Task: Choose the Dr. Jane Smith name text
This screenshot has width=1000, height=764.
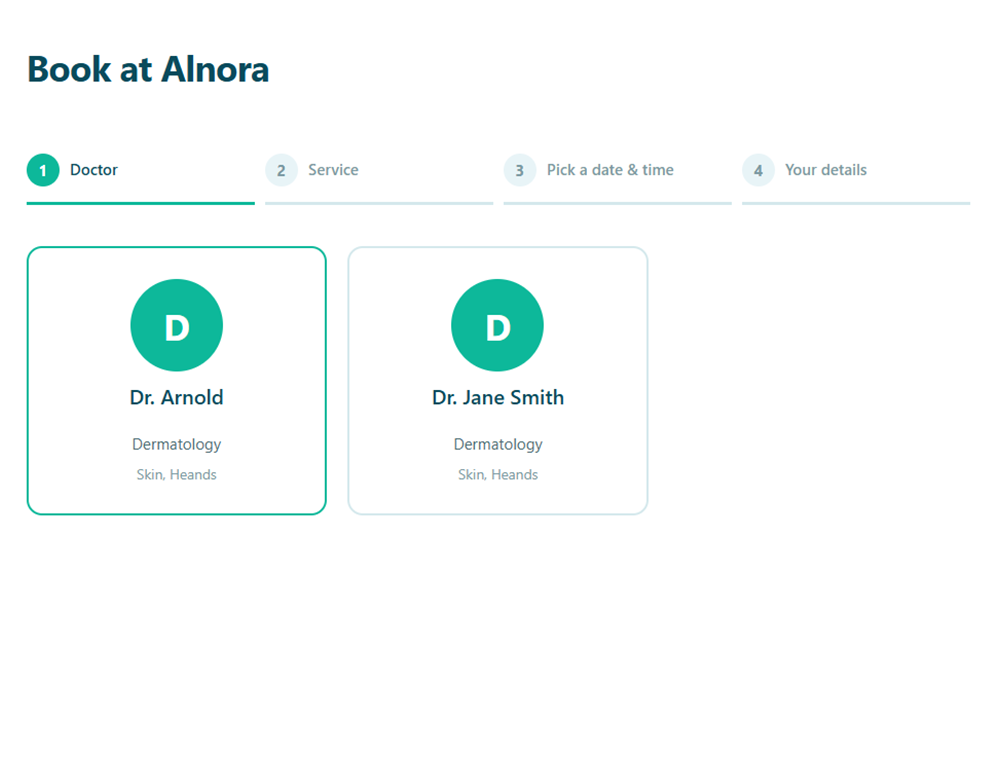Action: point(498,397)
